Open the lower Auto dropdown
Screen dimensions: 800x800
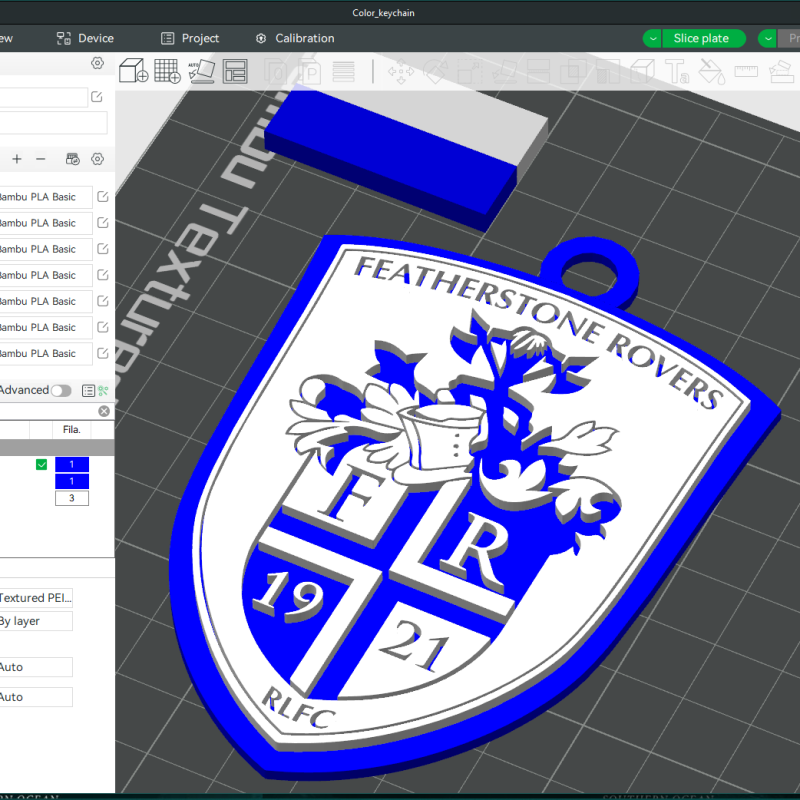point(36,697)
